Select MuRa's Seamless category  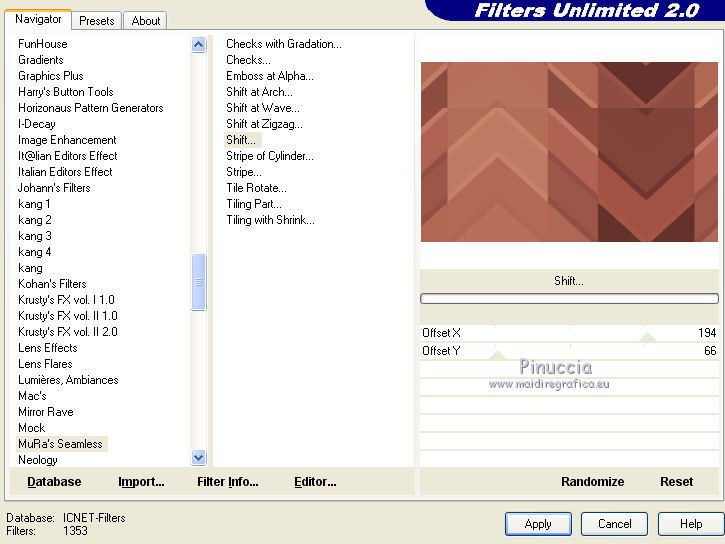click(61, 444)
